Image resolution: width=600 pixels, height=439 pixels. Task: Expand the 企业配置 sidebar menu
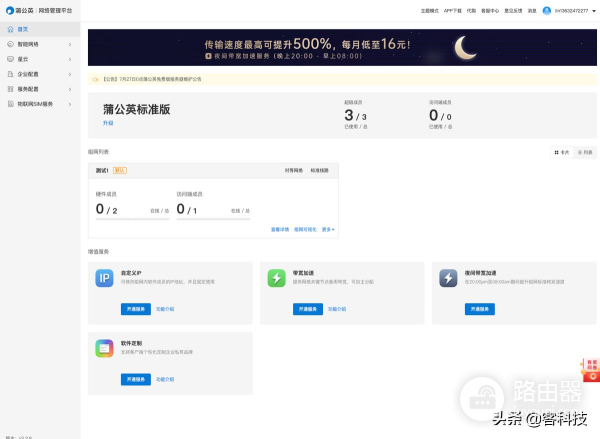pyautogui.click(x=40, y=74)
